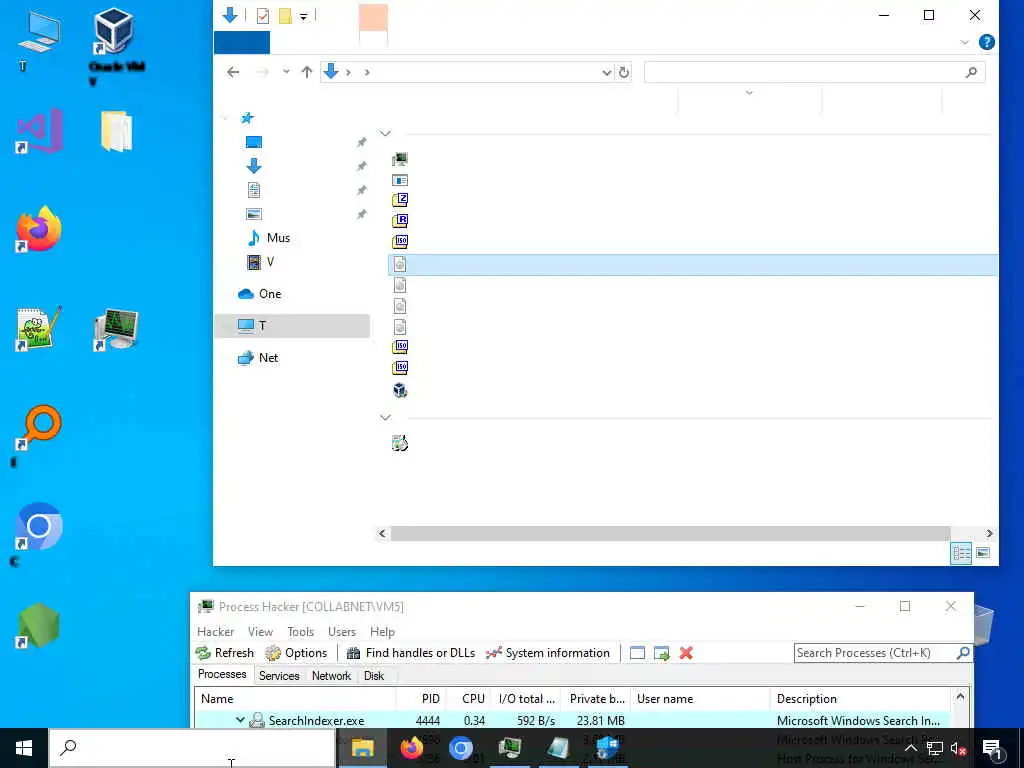Collapse the second file group chevron
The width and height of the screenshot is (1024, 768).
pos(385,417)
